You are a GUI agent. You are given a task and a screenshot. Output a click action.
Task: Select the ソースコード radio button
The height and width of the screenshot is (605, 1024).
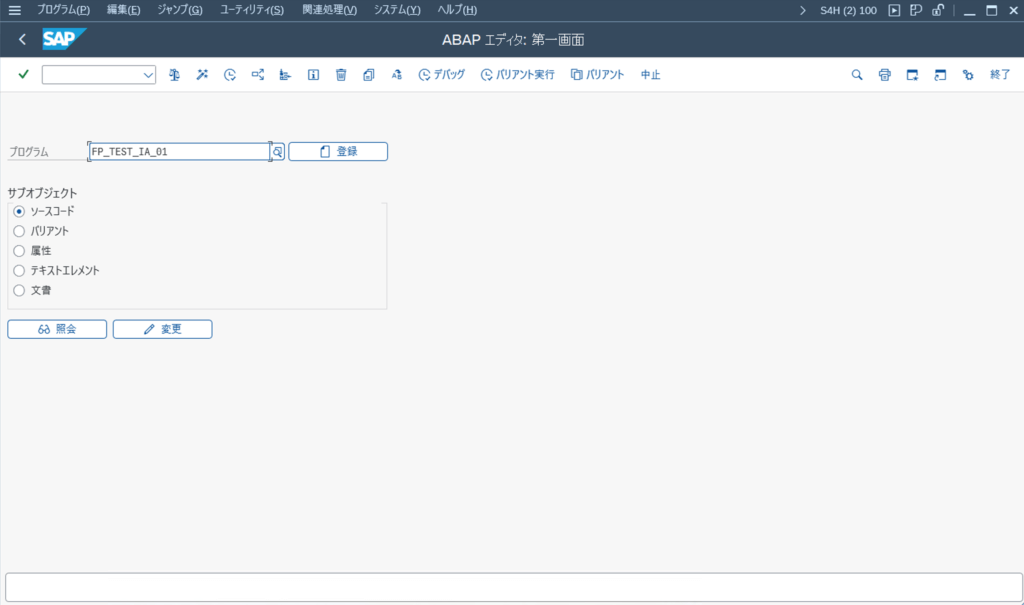[x=18, y=211]
